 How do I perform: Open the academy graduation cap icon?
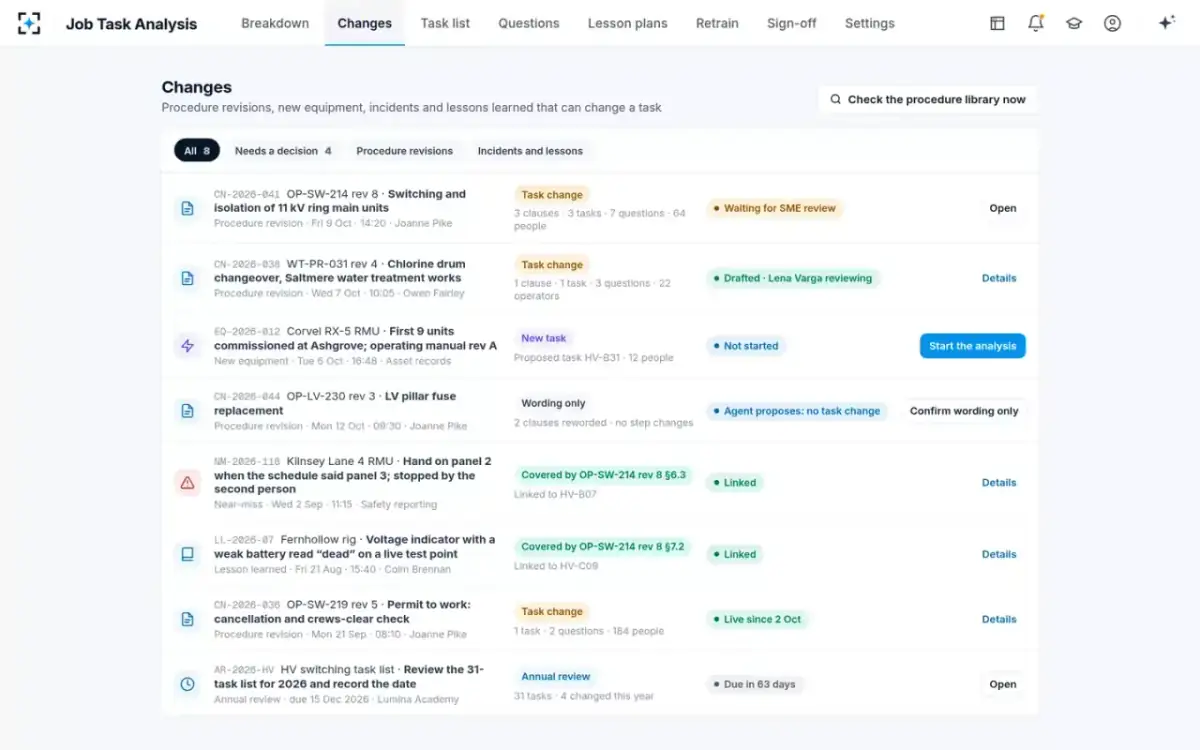1074,23
